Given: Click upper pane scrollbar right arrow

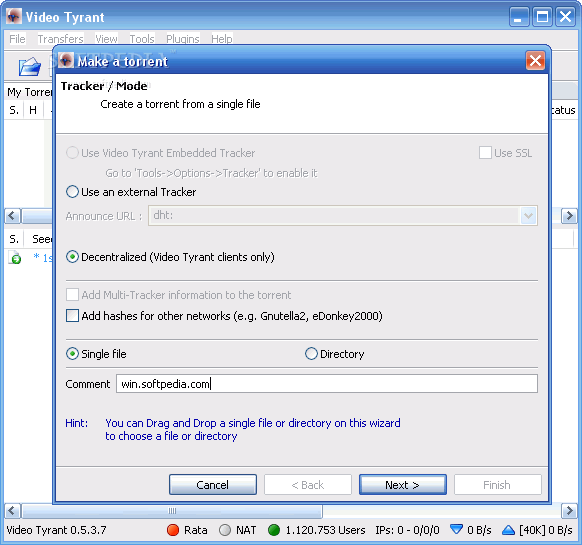Looking at the screenshot, I should point(569,216).
